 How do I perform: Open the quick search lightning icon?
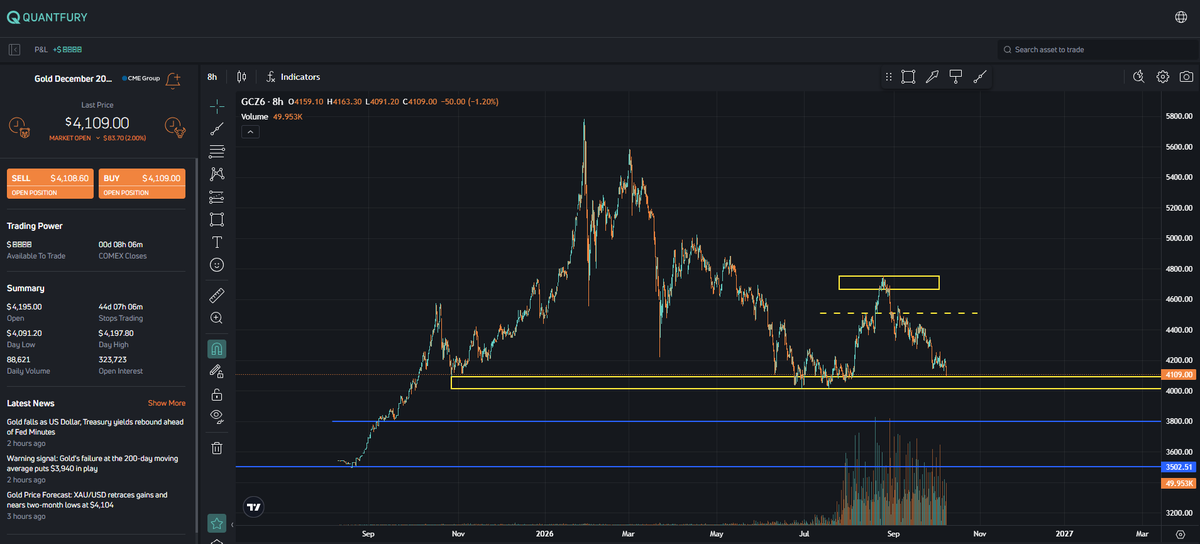(x=1140, y=76)
